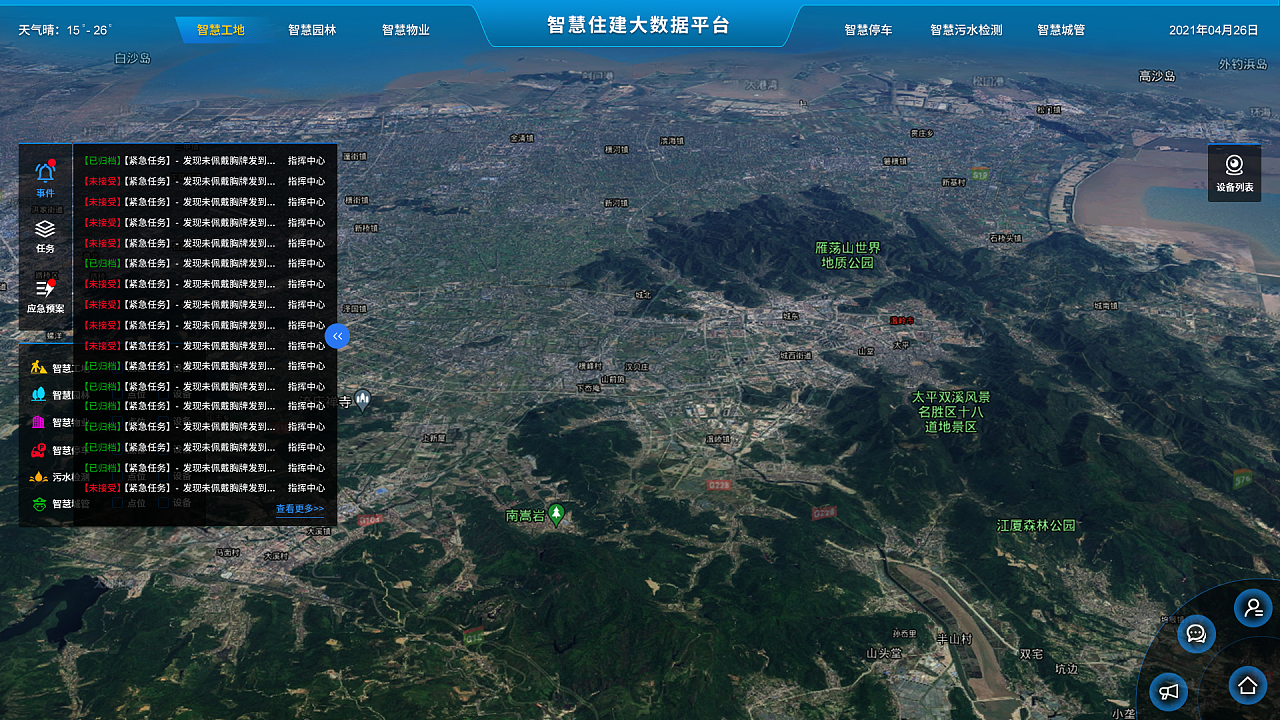Open the user profile round icon
This screenshot has height=720, width=1280.
1253,608
